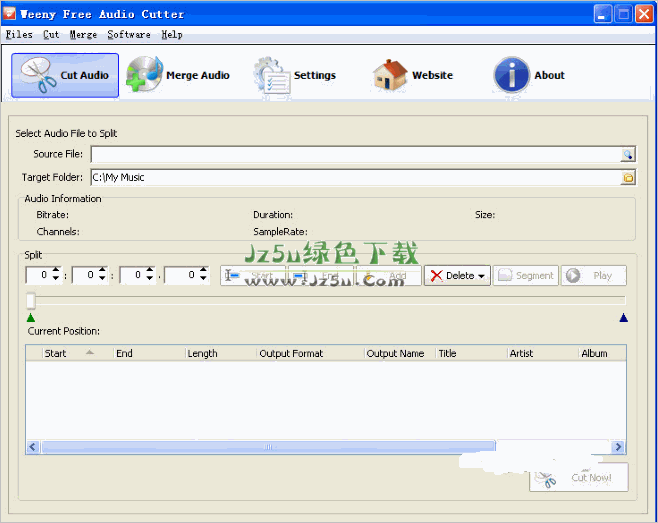Increase the third time field in Split
This screenshot has width=658, height=523.
click(x=150, y=270)
